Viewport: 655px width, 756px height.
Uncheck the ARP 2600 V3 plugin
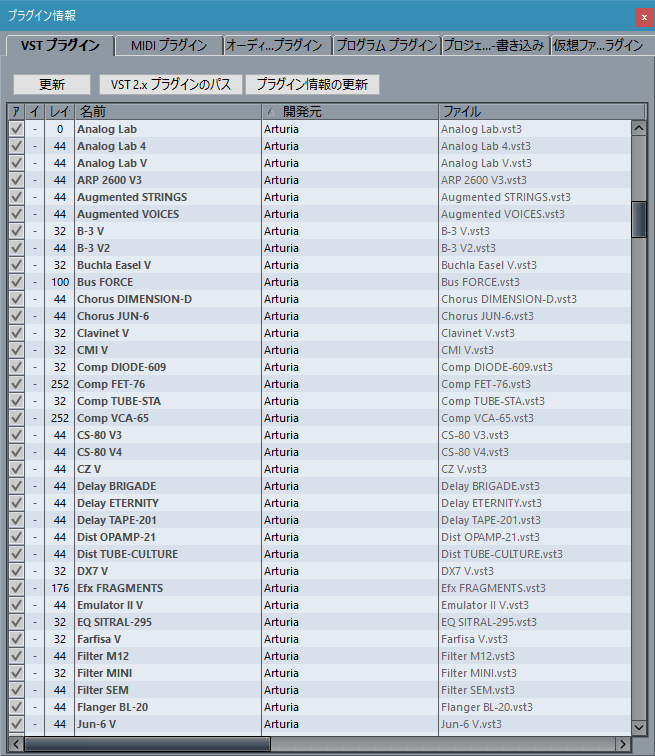(x=16, y=180)
